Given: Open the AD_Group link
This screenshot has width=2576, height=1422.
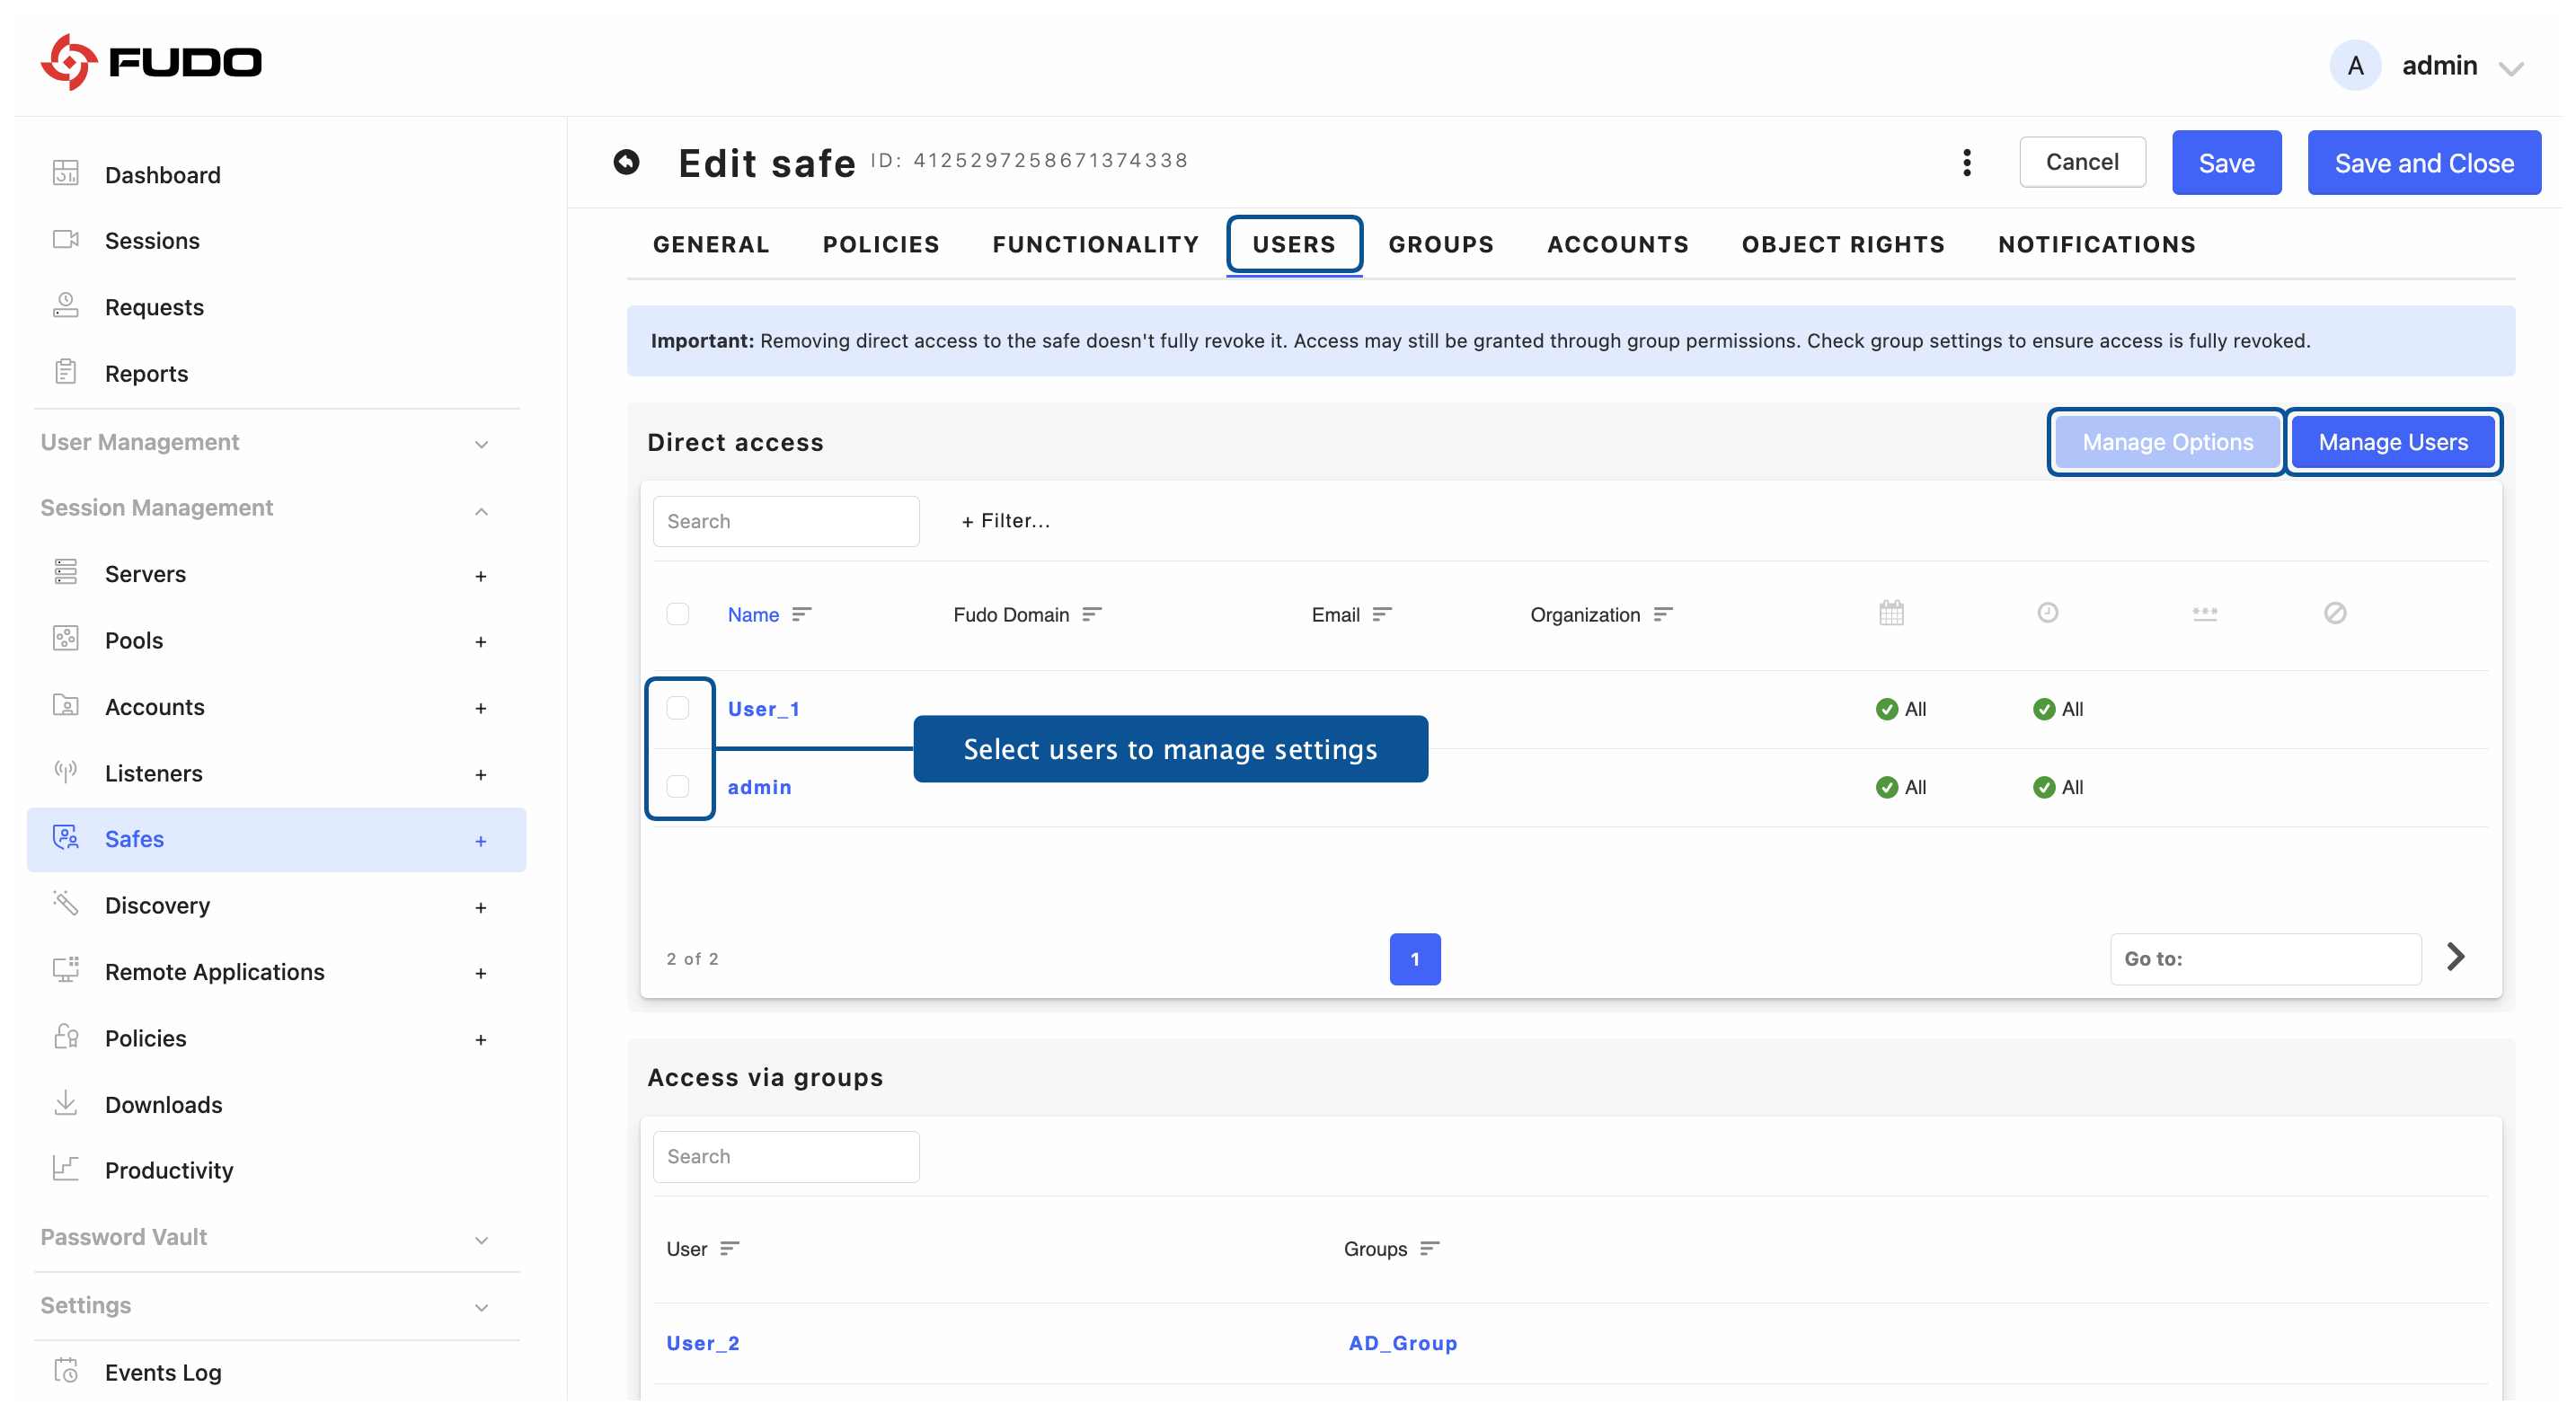Looking at the screenshot, I should [x=1402, y=1342].
